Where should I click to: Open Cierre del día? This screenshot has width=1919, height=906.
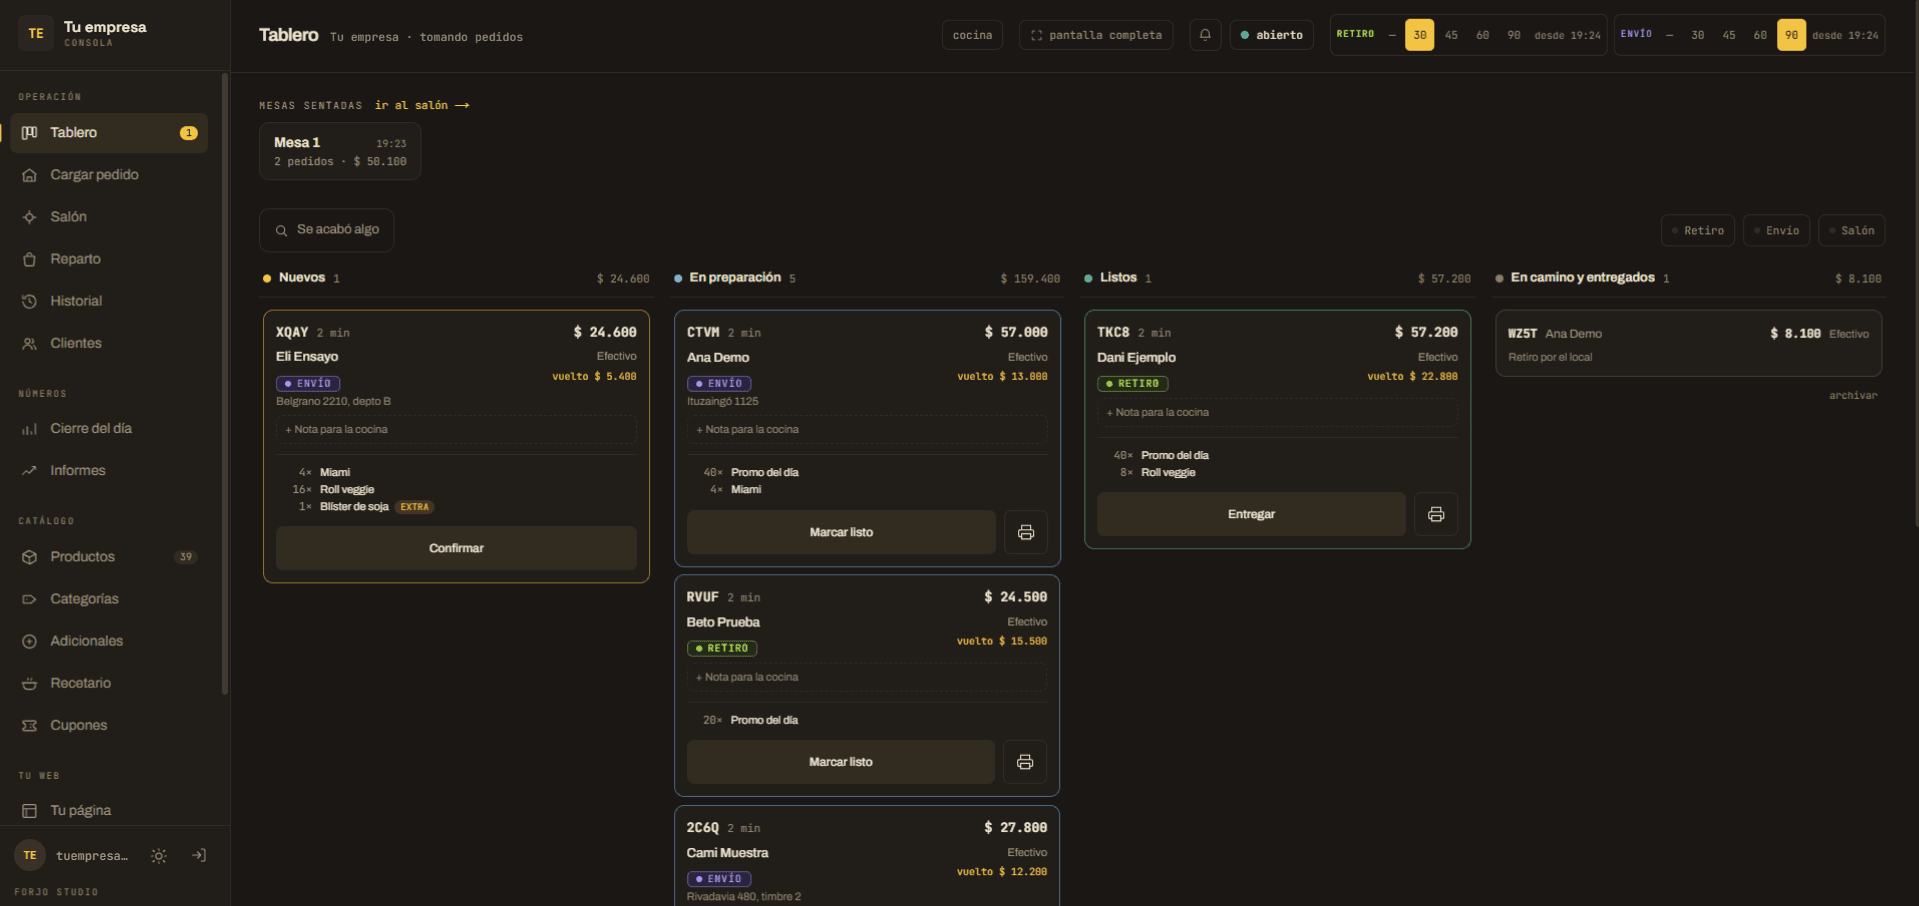pos(109,428)
